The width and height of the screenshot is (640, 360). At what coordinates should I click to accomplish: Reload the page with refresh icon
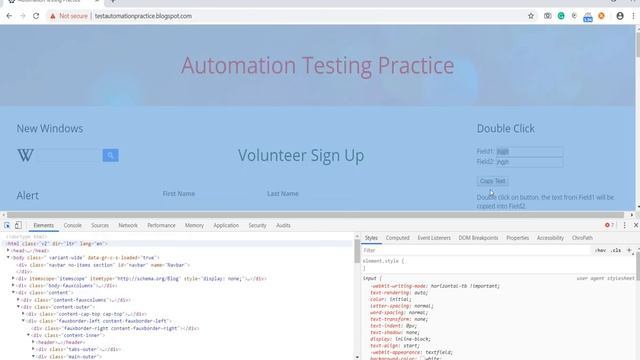pos(36,16)
